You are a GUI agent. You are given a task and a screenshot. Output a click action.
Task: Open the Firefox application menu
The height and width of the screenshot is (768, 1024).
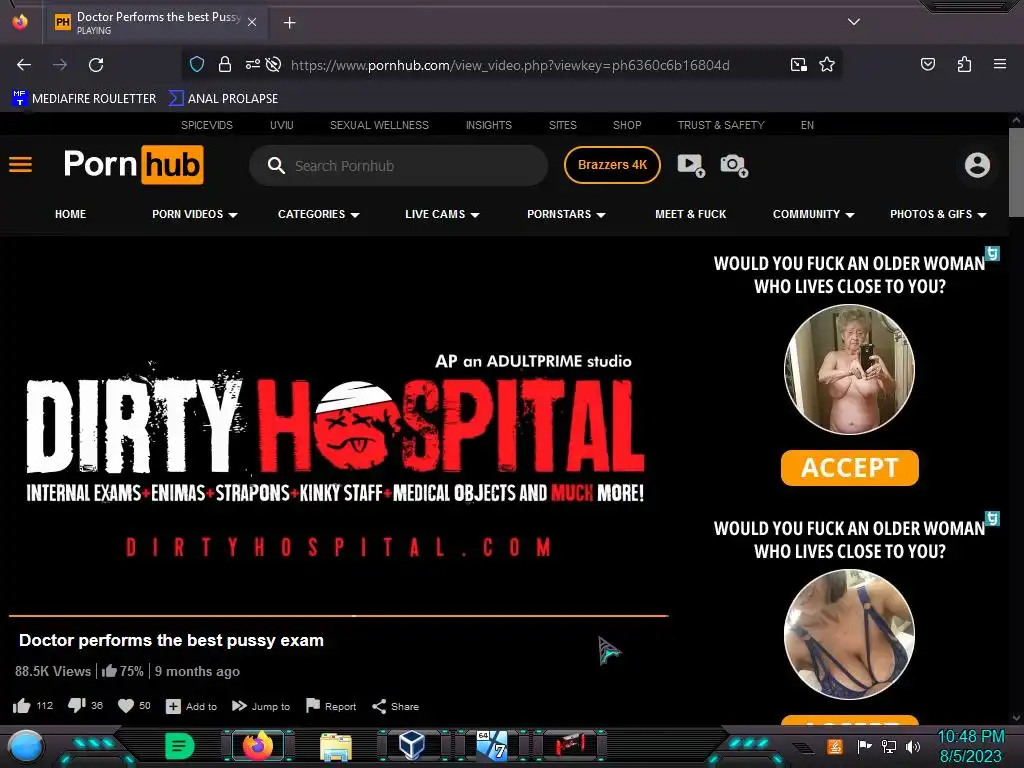999,64
